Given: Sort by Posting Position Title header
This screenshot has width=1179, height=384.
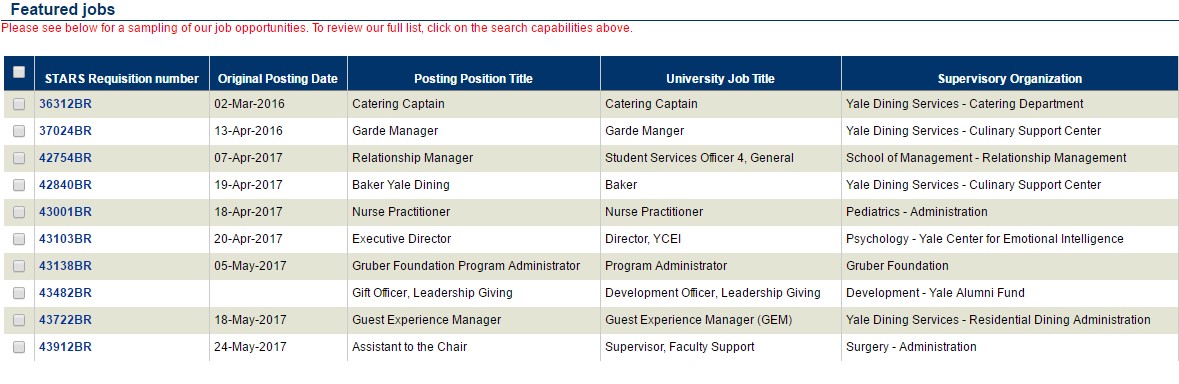Looking at the screenshot, I should 474,79.
